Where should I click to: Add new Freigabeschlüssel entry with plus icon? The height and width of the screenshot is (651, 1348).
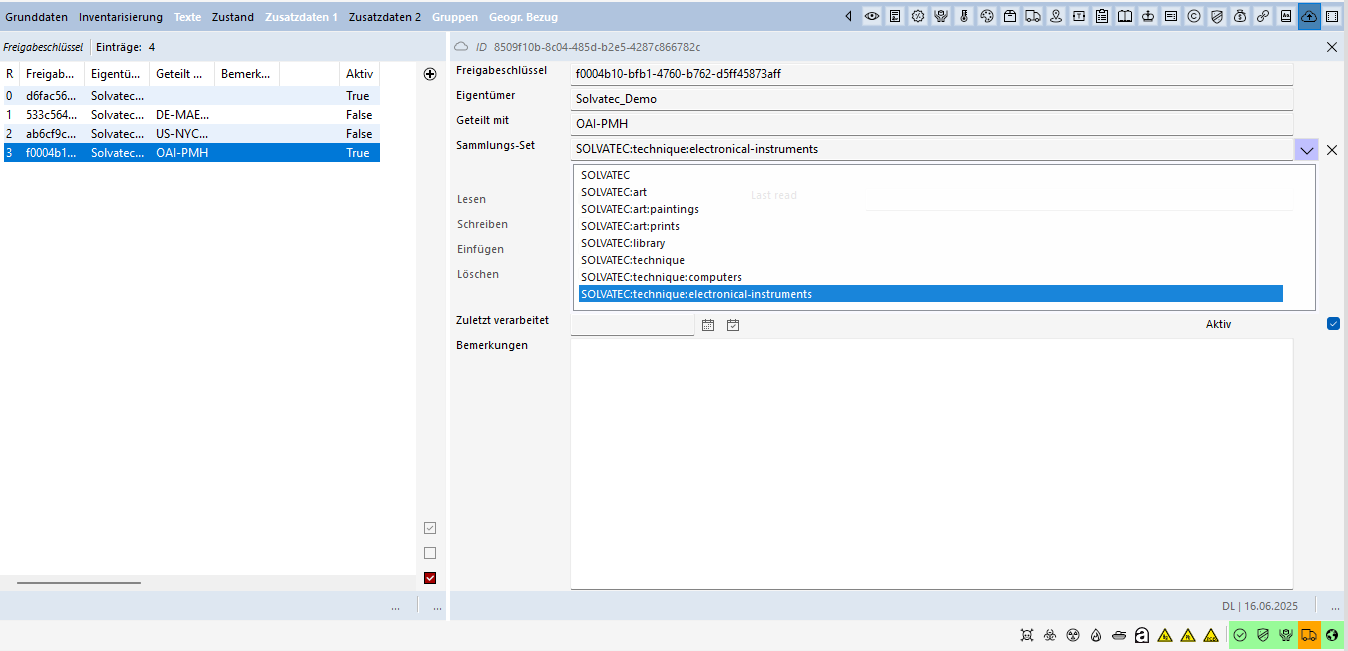[x=430, y=74]
